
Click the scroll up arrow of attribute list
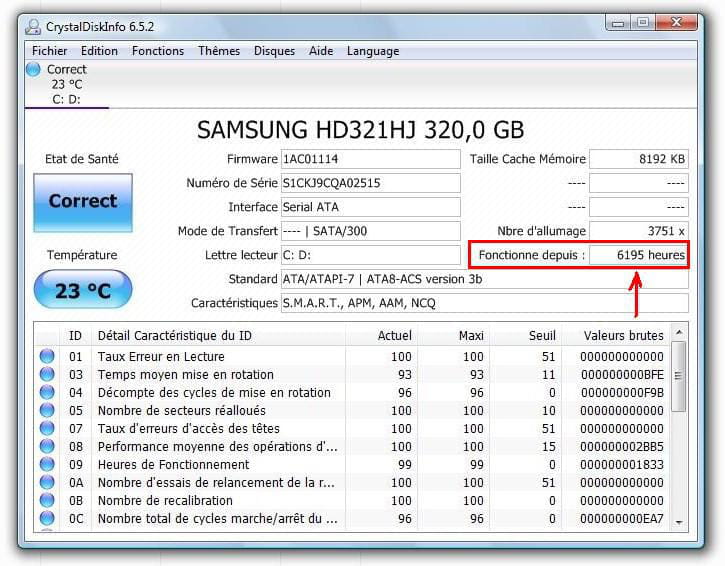click(679, 332)
